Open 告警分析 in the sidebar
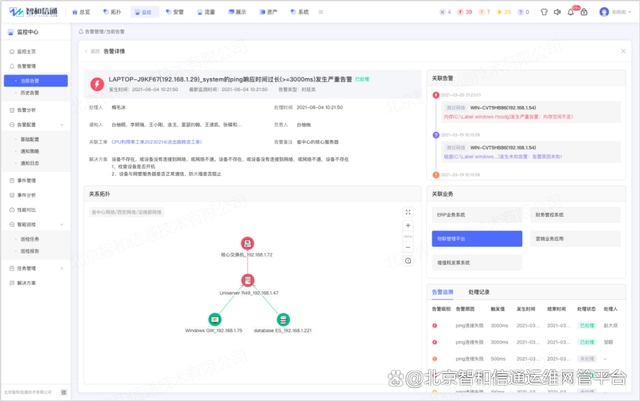This screenshot has height=401, width=640. point(27,110)
